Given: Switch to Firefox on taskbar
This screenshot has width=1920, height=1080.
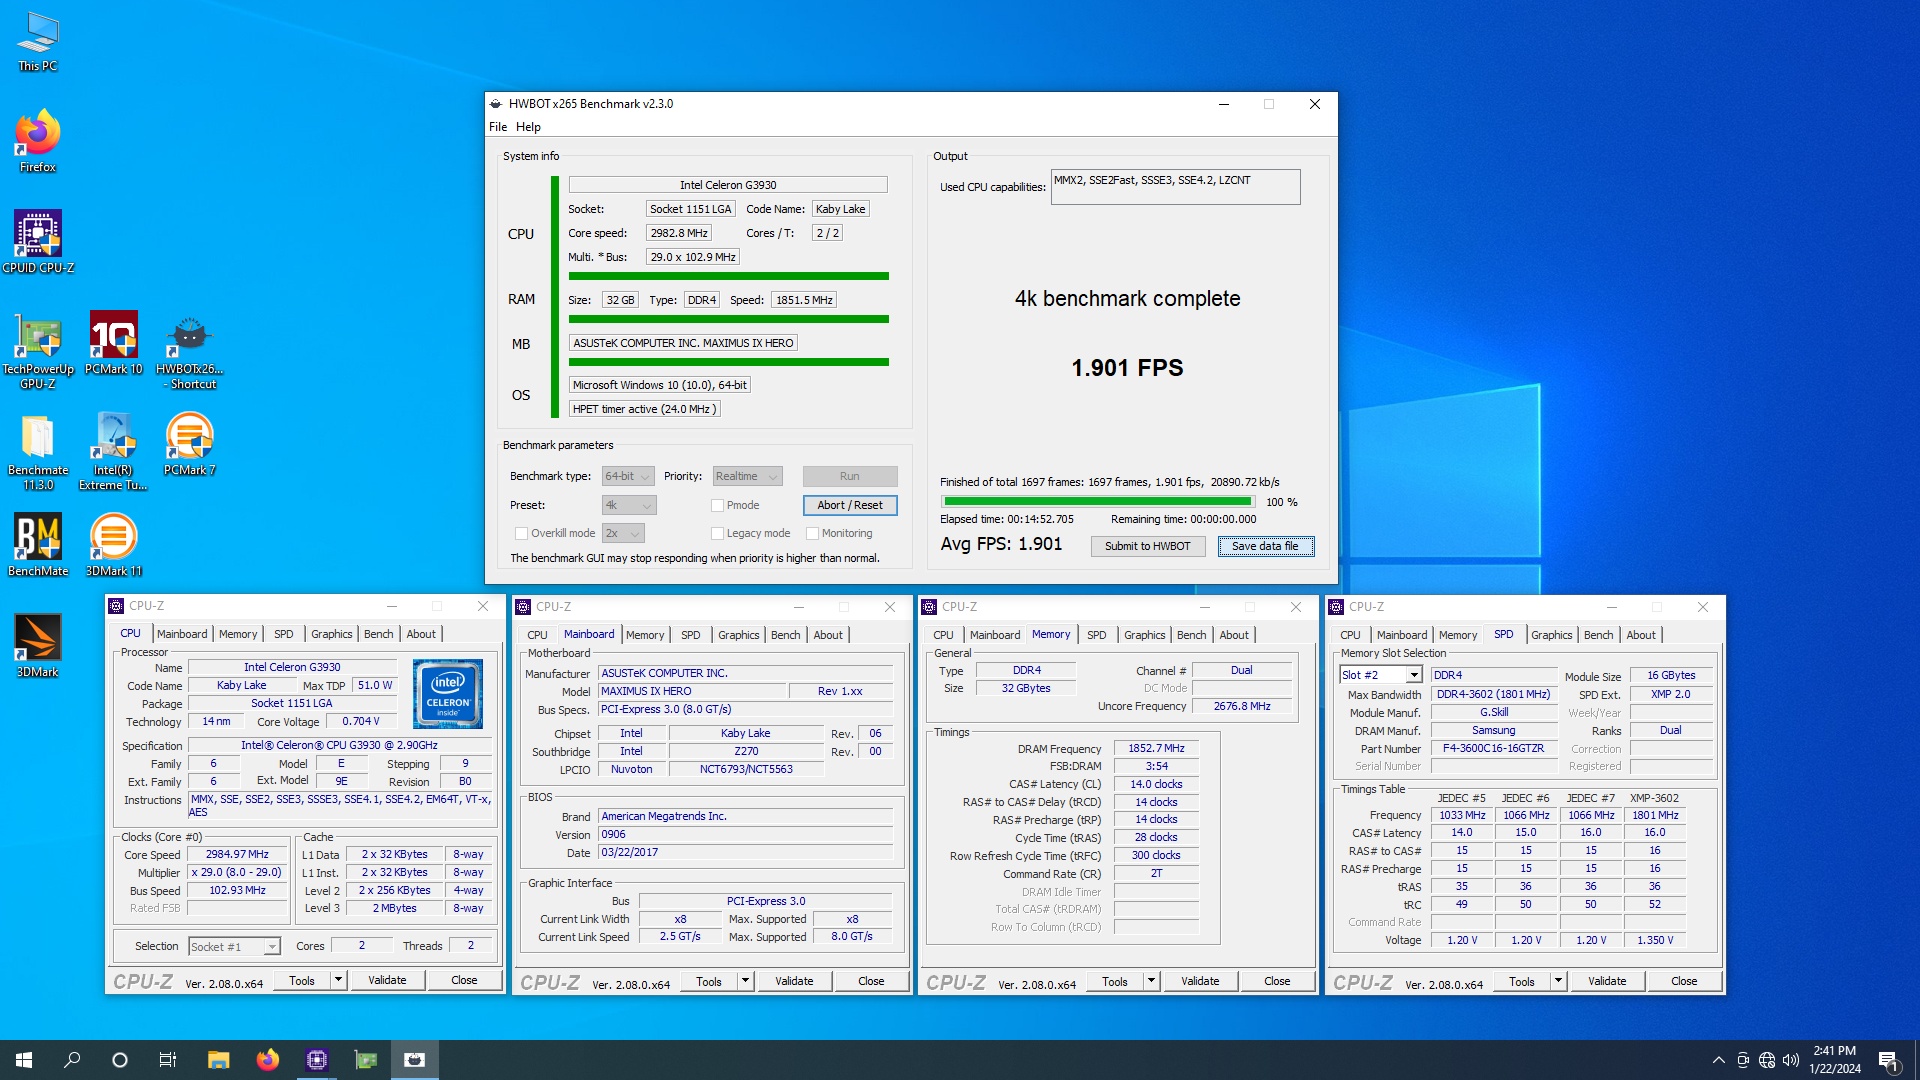Looking at the screenshot, I should pos(267,1060).
